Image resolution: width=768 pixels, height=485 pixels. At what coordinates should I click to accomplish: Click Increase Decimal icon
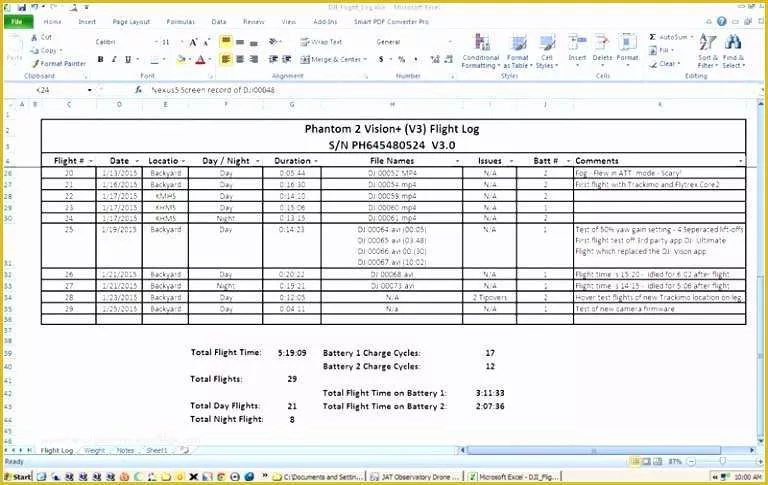point(435,59)
